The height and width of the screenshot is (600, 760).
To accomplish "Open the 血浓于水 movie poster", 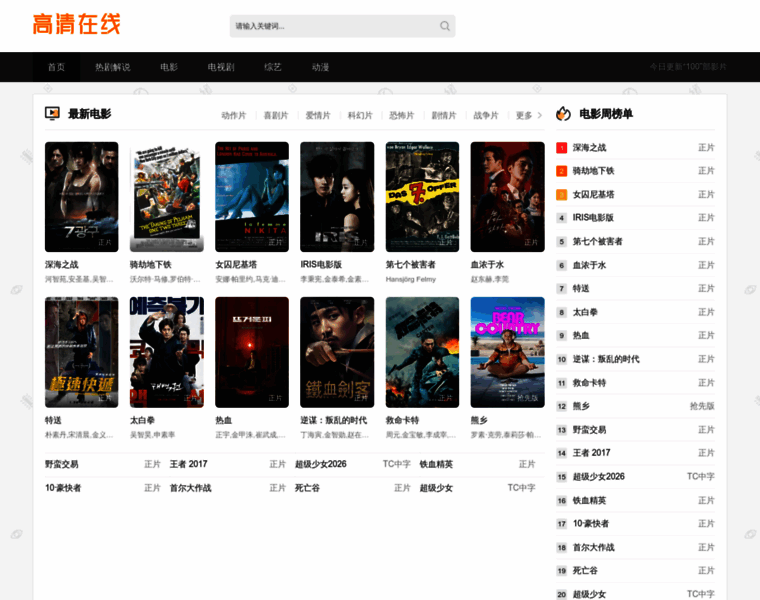I will (507, 197).
